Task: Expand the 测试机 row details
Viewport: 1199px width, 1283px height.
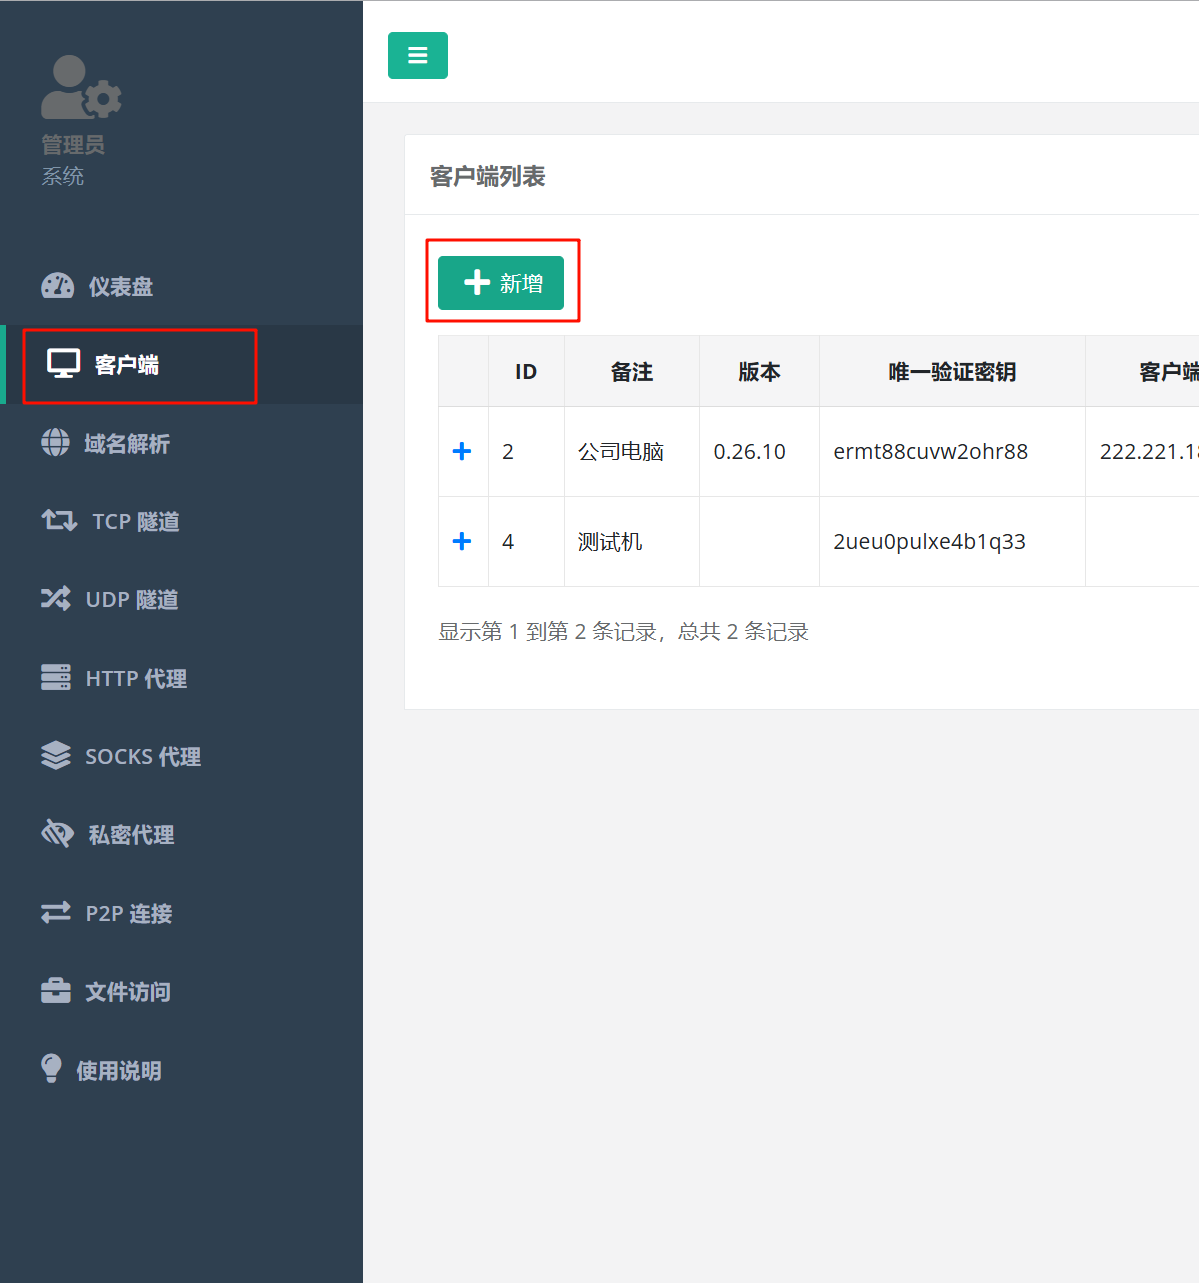Action: tap(462, 542)
